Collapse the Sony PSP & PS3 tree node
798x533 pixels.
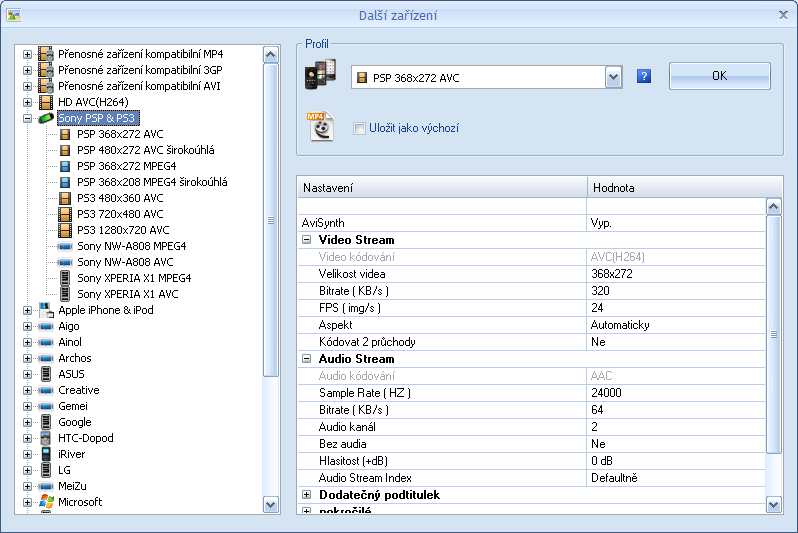27,118
